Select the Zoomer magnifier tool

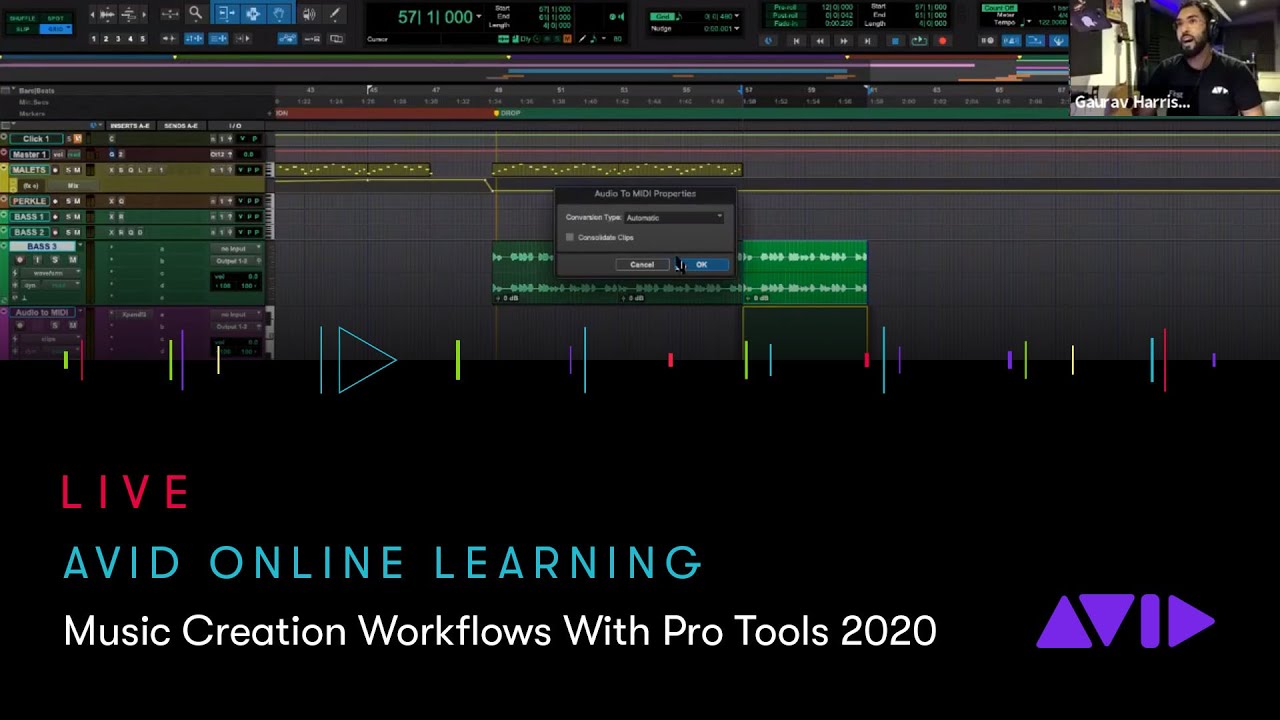point(195,14)
